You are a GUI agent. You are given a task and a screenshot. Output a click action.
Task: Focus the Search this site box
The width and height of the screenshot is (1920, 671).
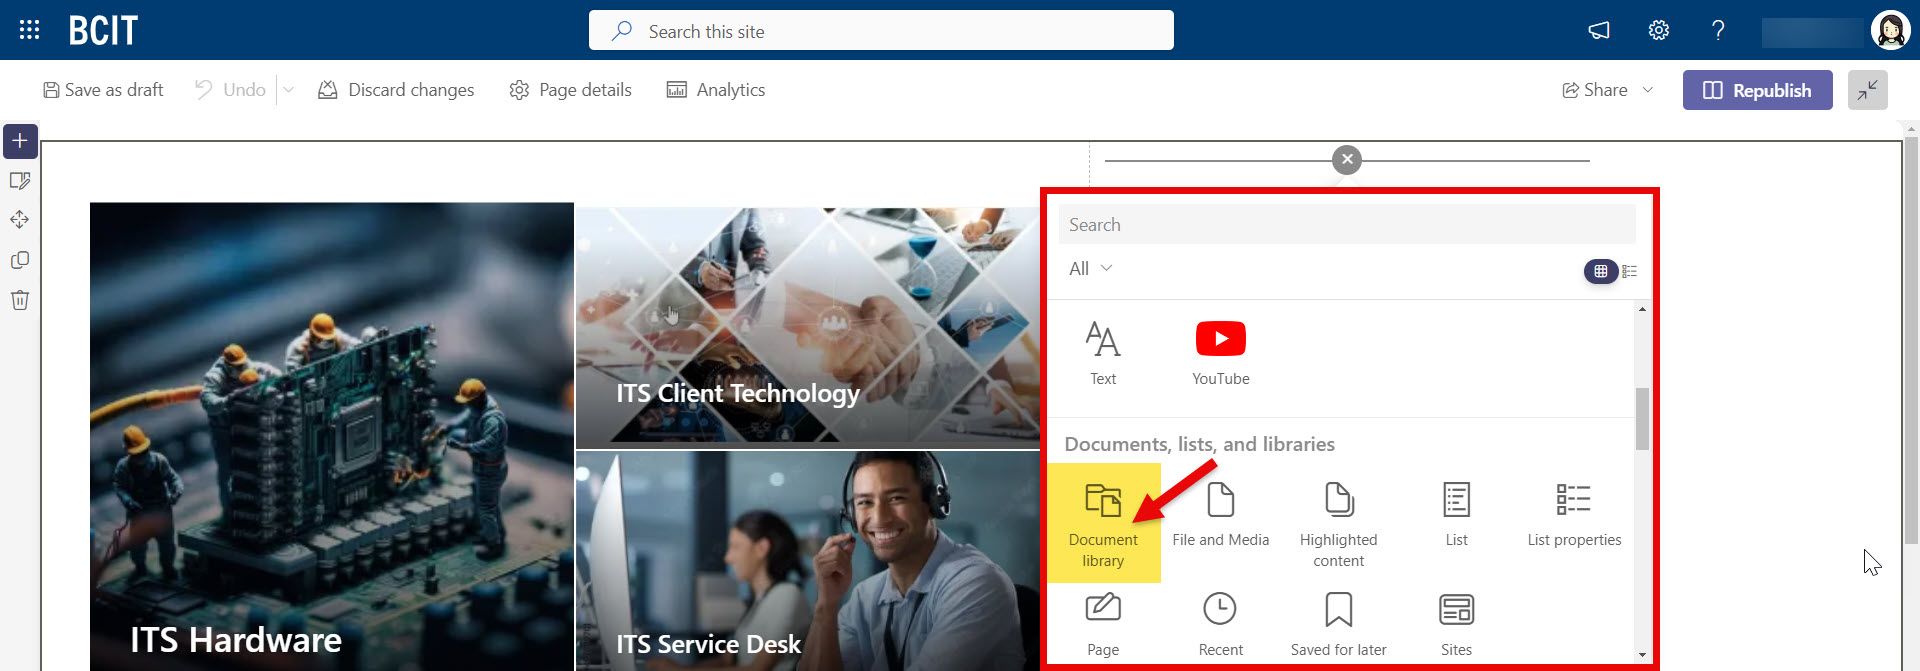pos(881,30)
